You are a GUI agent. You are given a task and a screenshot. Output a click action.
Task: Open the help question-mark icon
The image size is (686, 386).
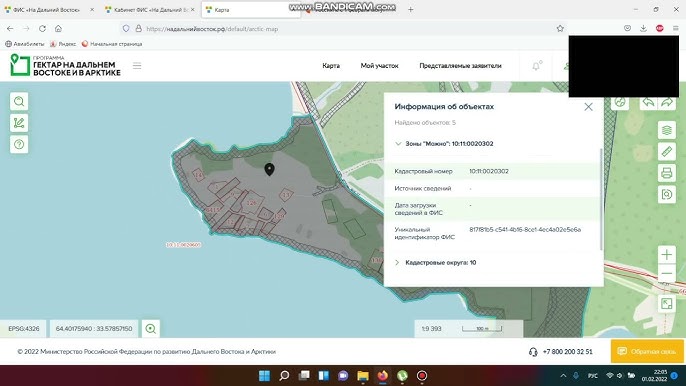click(19, 144)
